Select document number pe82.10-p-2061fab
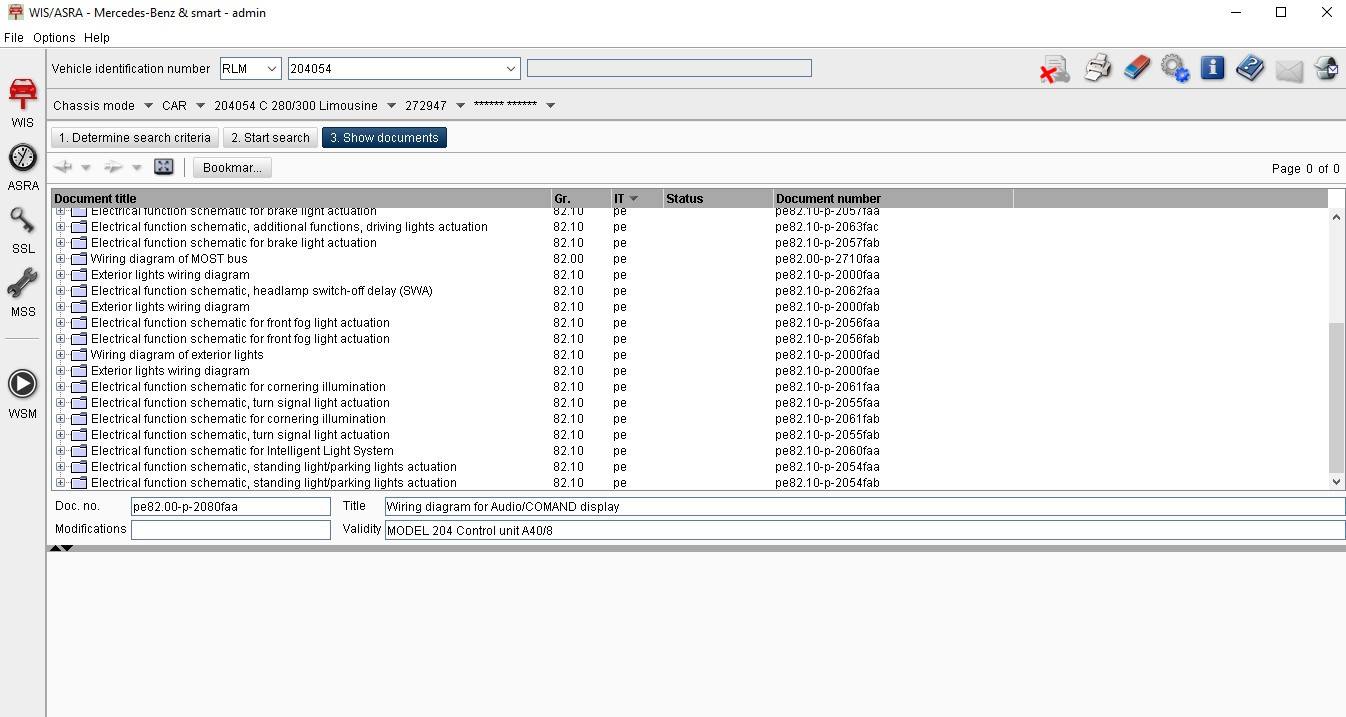Viewport: 1346px width, 717px height. tap(827, 419)
